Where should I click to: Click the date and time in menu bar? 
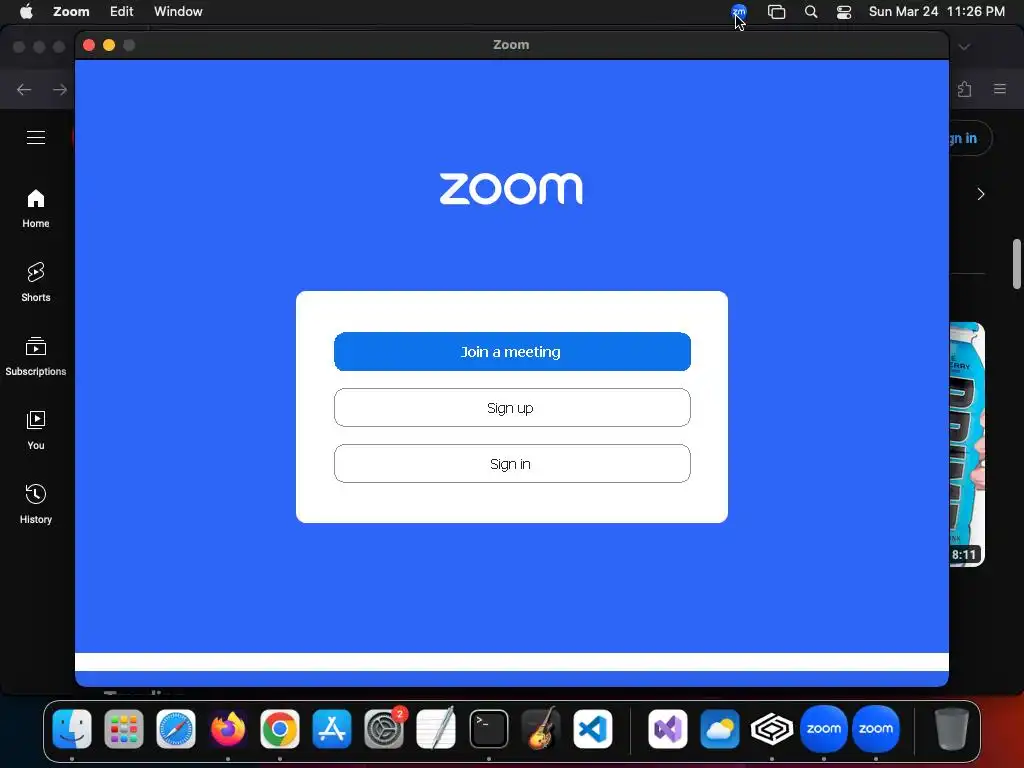coord(936,12)
